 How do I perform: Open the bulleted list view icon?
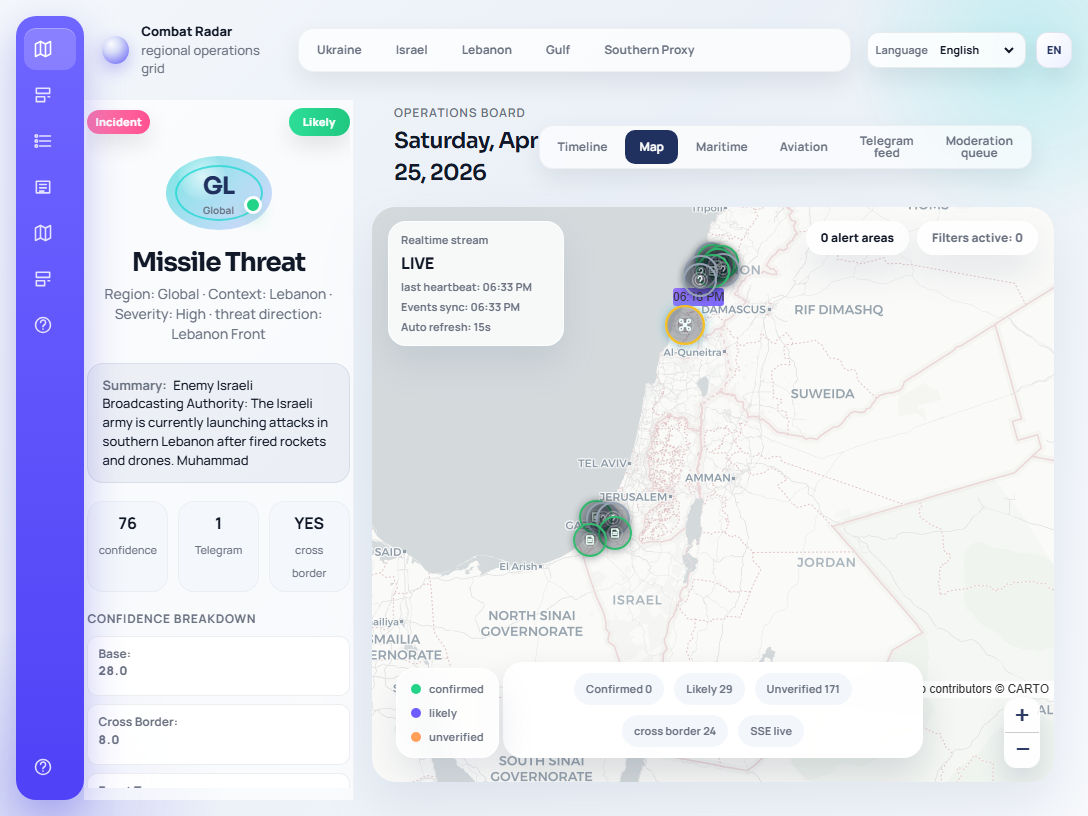tap(43, 141)
